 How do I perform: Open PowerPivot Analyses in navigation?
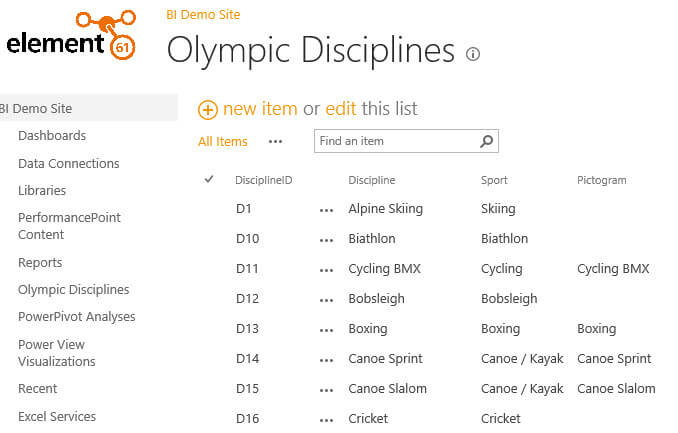tap(77, 317)
